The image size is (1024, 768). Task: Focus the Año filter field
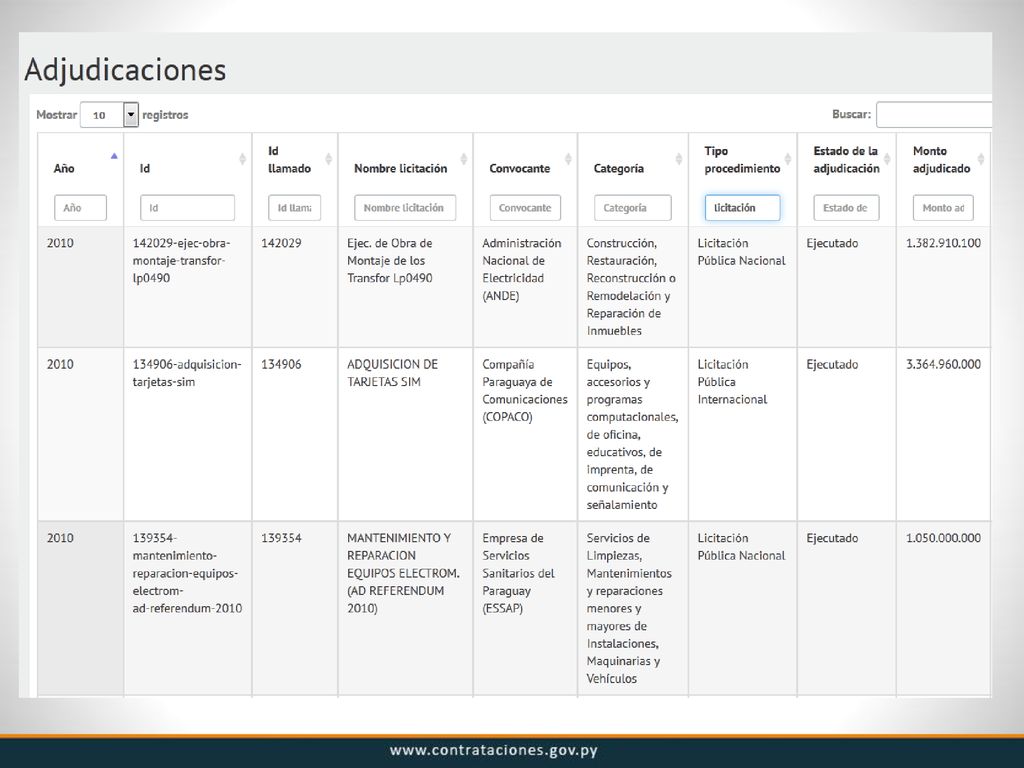(80, 208)
